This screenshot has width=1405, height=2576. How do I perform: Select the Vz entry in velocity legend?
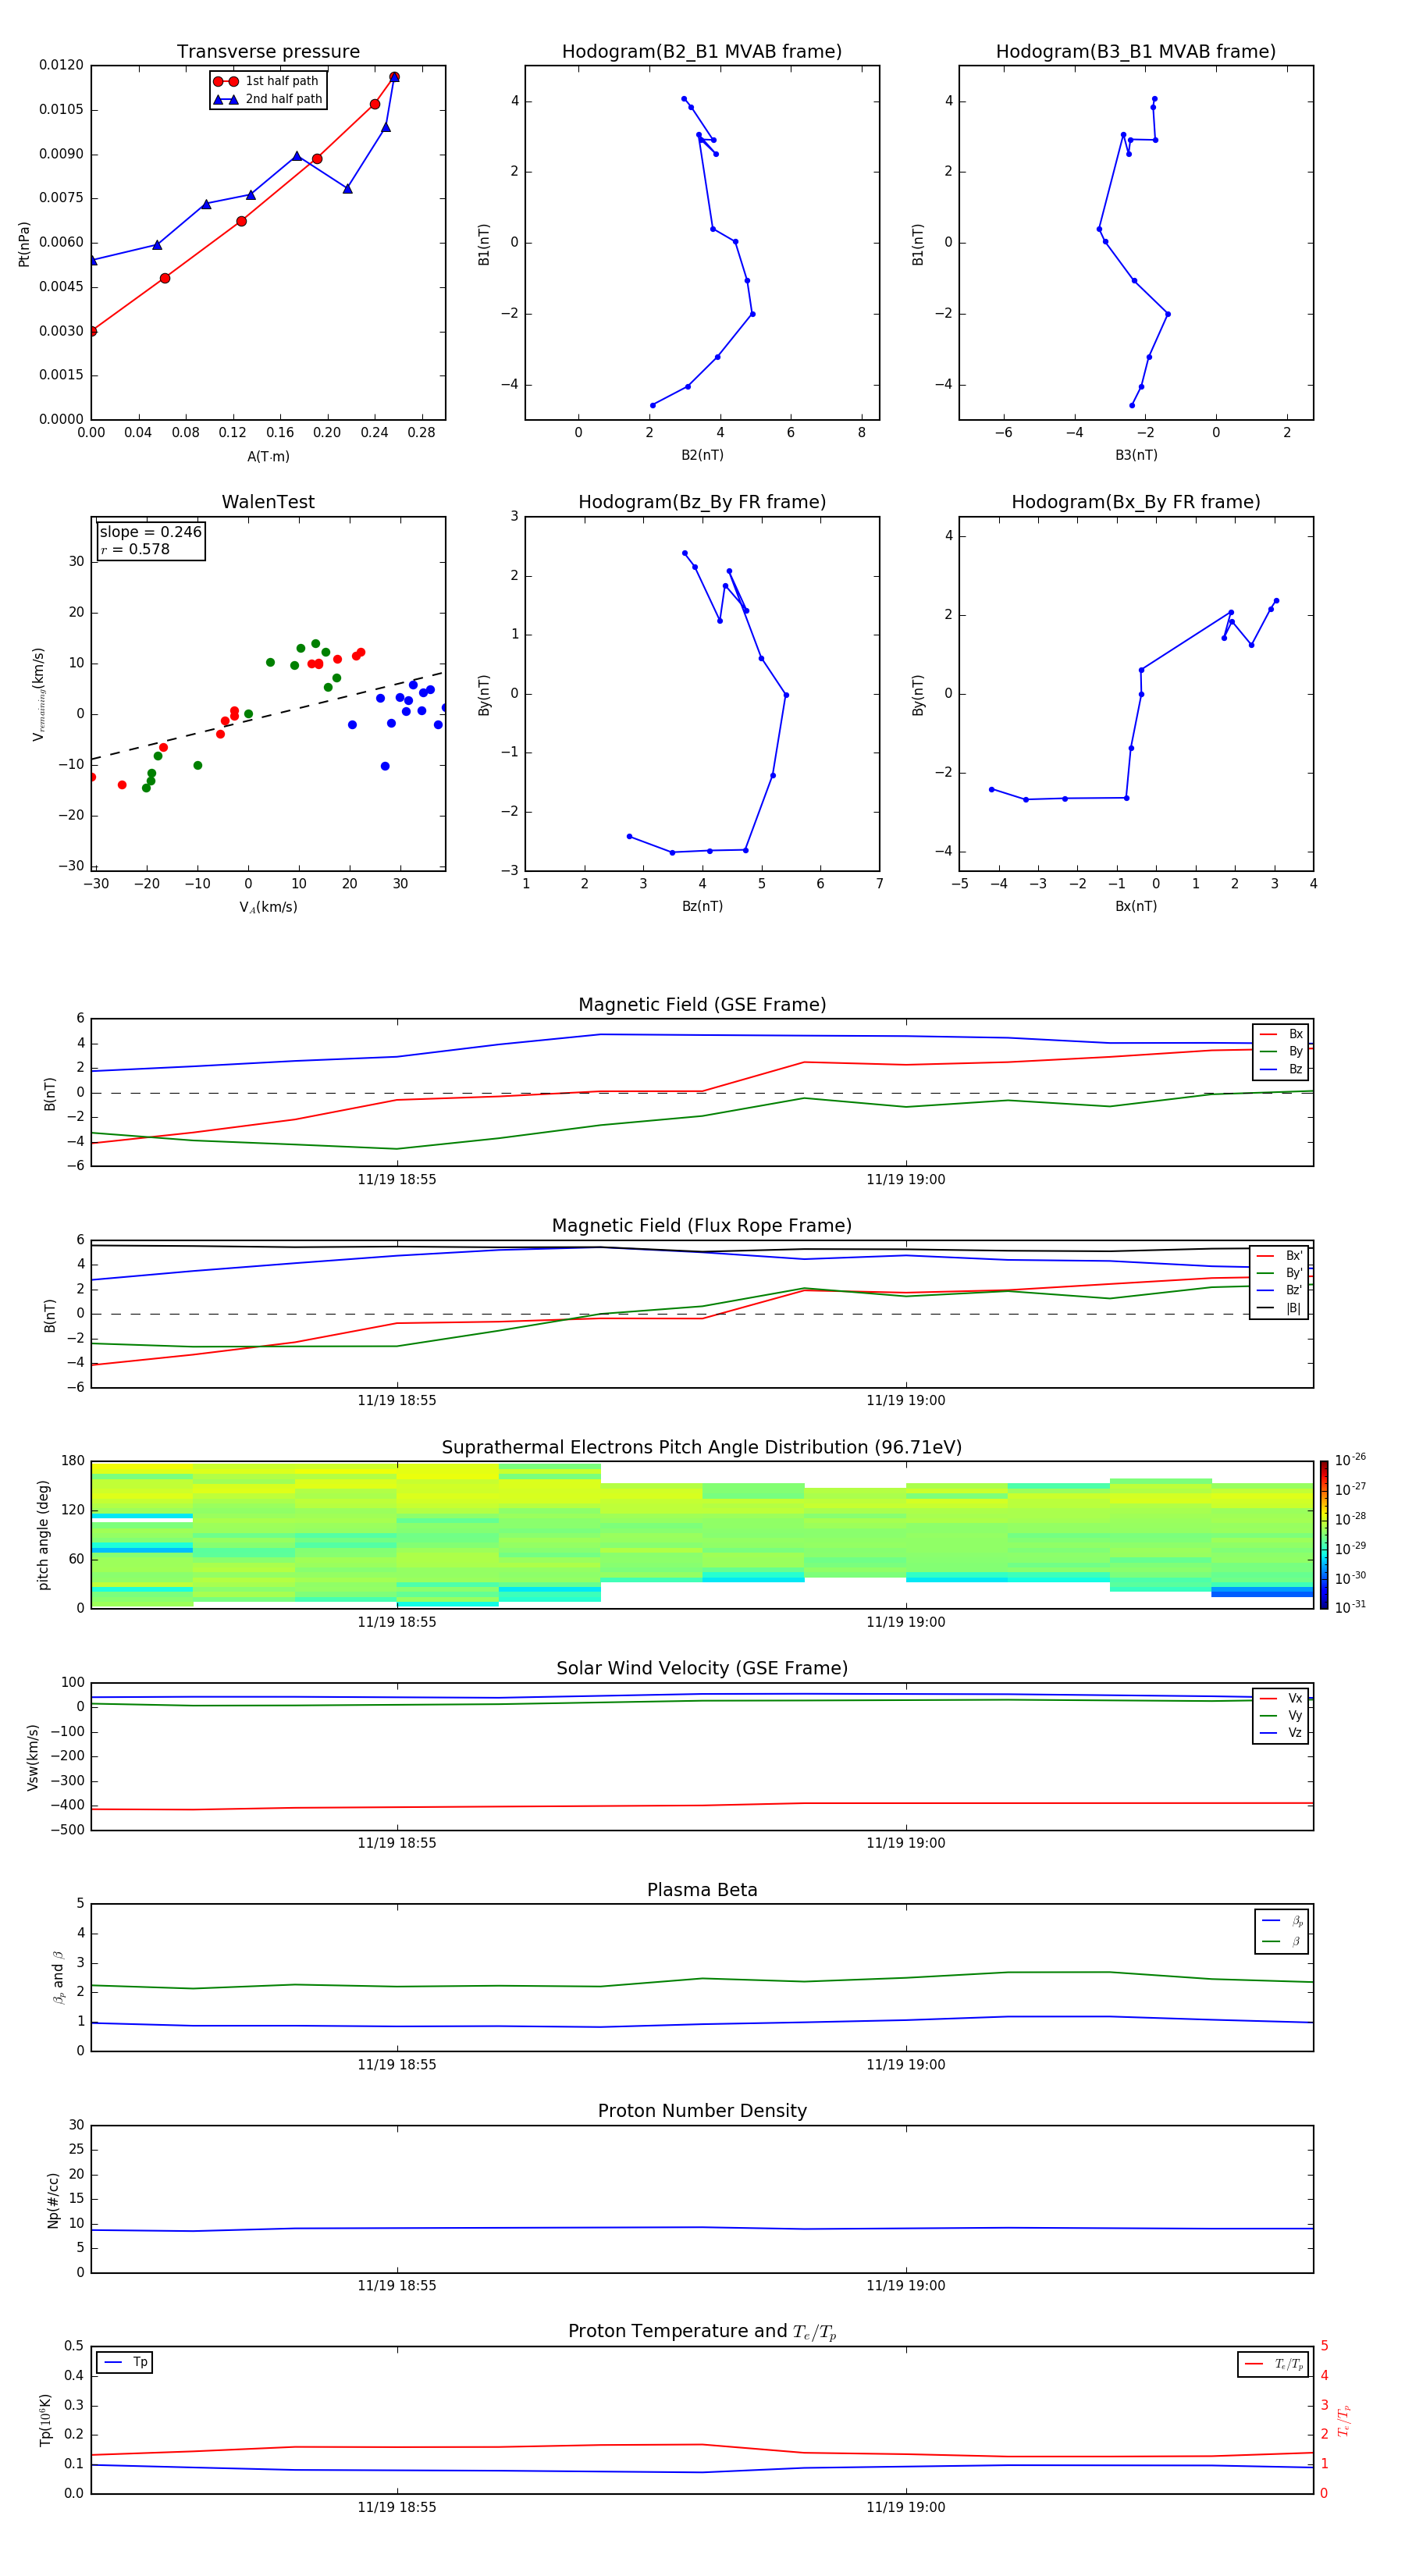[1281, 1733]
